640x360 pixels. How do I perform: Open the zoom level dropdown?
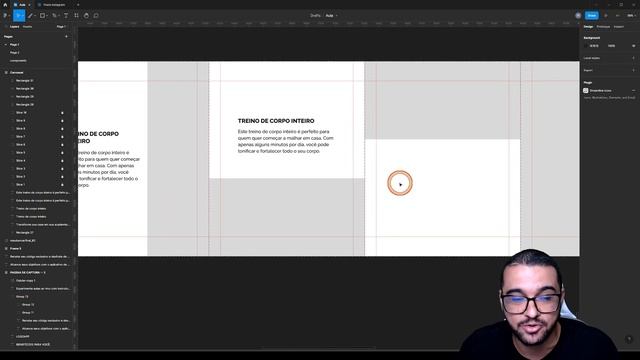click(631, 16)
